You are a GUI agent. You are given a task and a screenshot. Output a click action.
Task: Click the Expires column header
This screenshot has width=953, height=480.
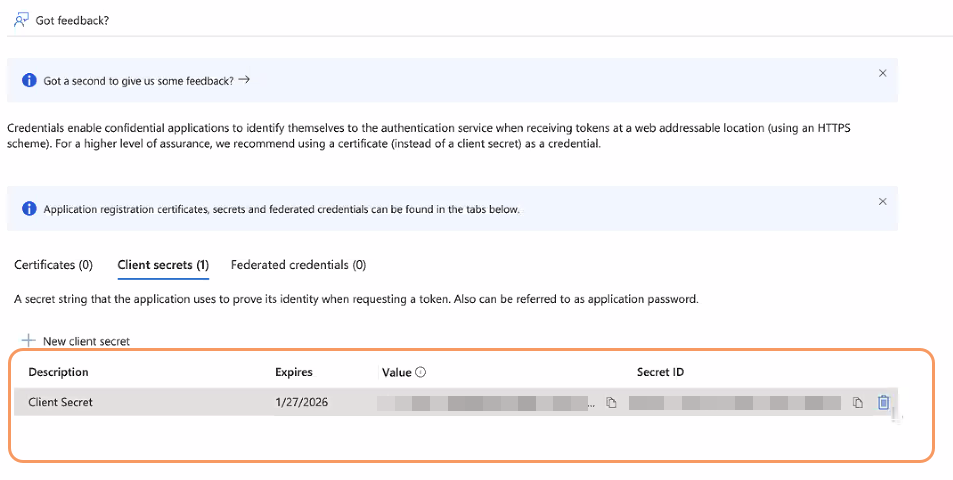pyautogui.click(x=294, y=372)
